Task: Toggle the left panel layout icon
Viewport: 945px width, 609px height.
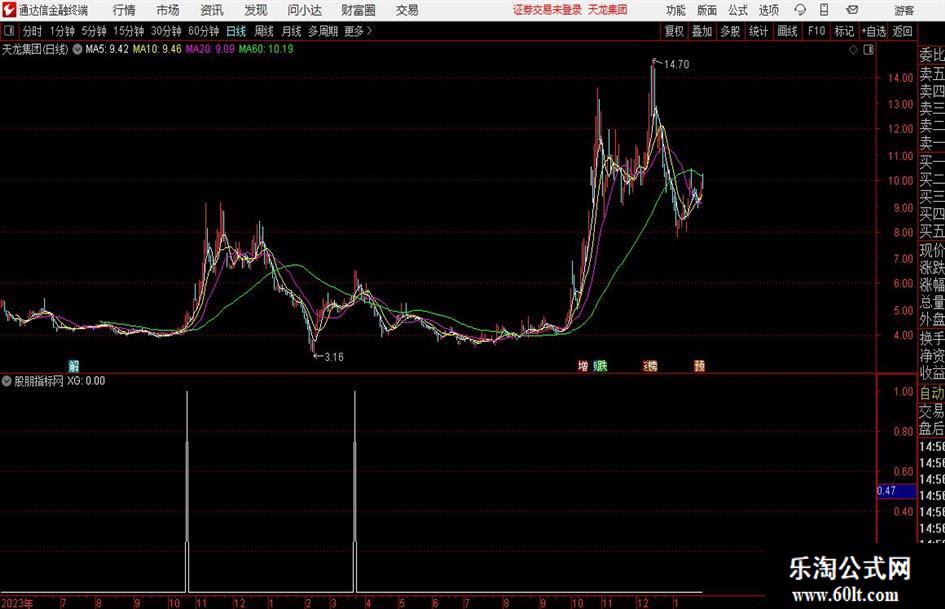Action: point(9,31)
